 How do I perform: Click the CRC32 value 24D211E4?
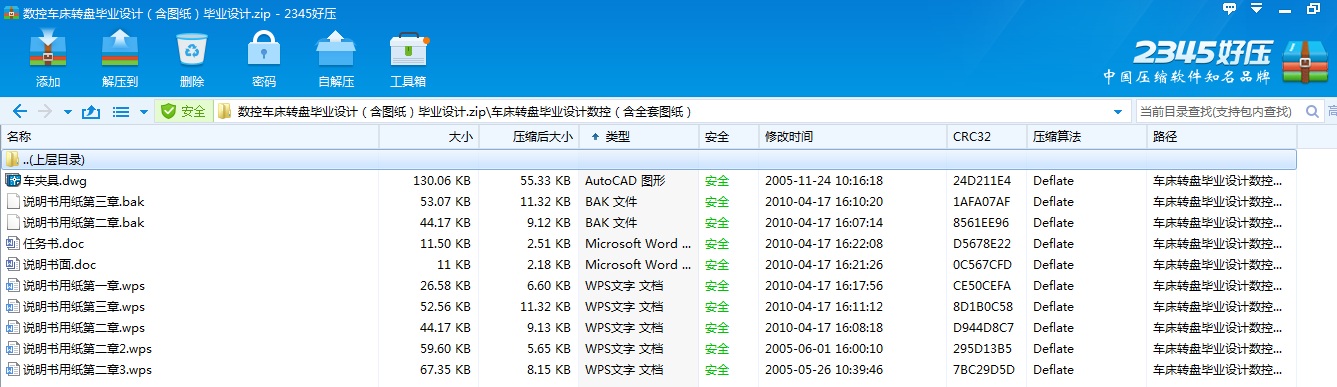[x=982, y=181]
